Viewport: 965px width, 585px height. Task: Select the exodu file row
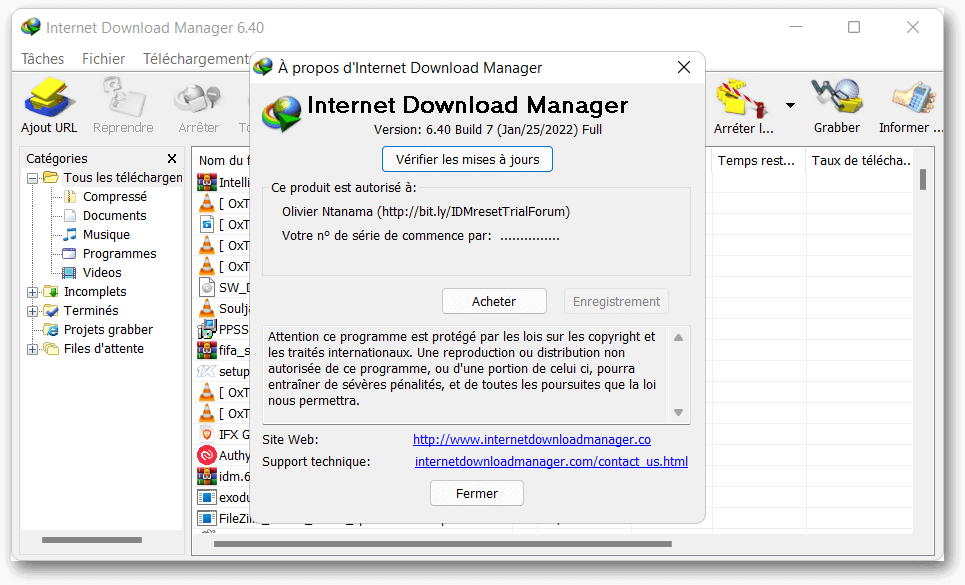click(224, 497)
